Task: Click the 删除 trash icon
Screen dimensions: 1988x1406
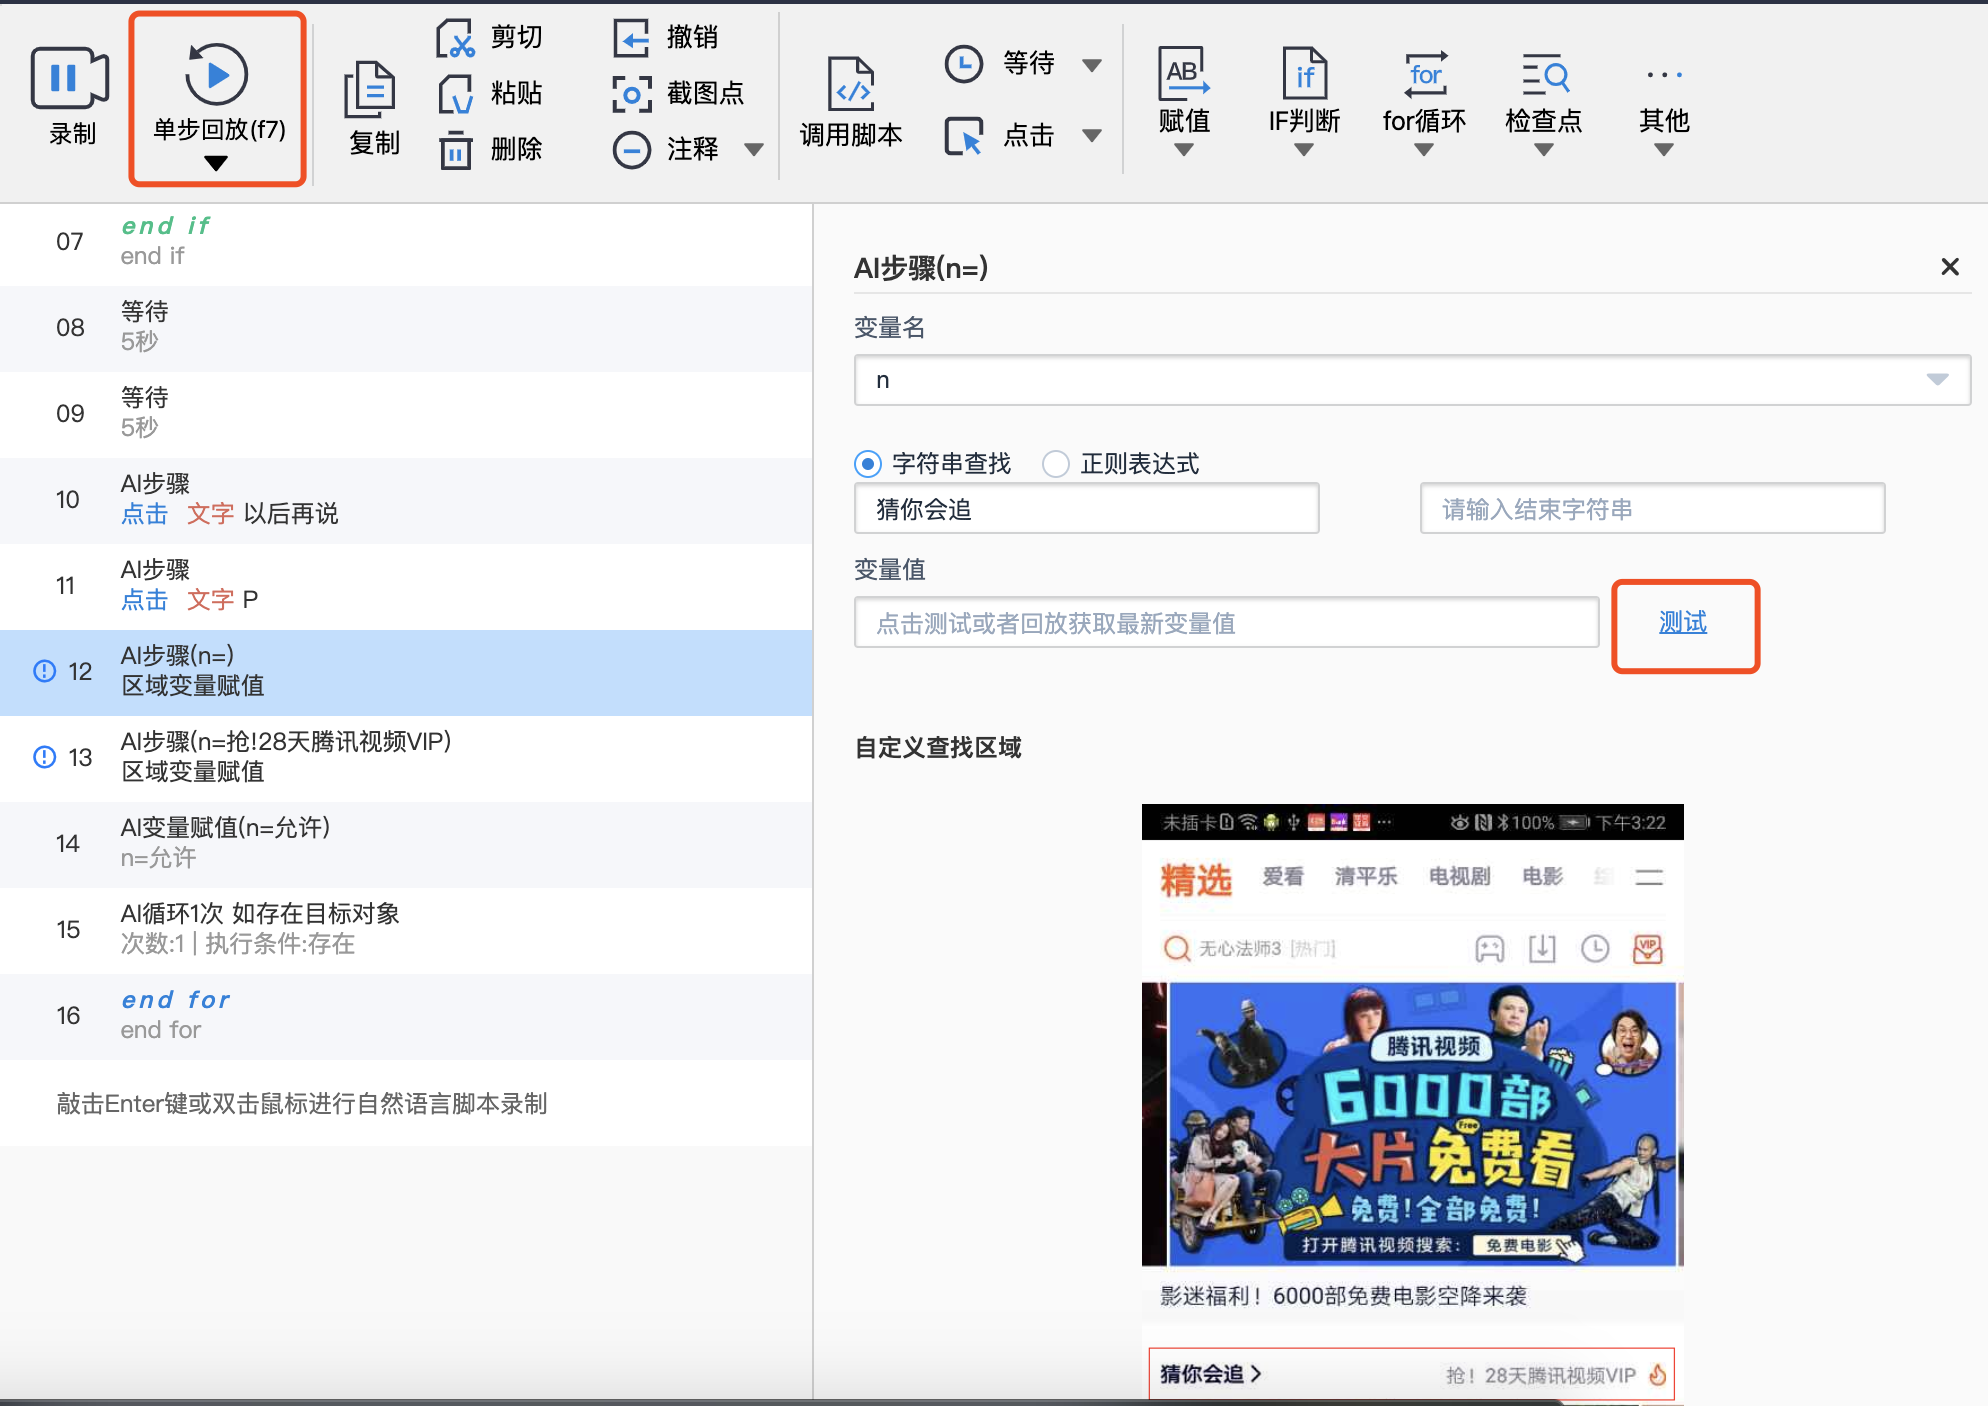Action: click(455, 150)
